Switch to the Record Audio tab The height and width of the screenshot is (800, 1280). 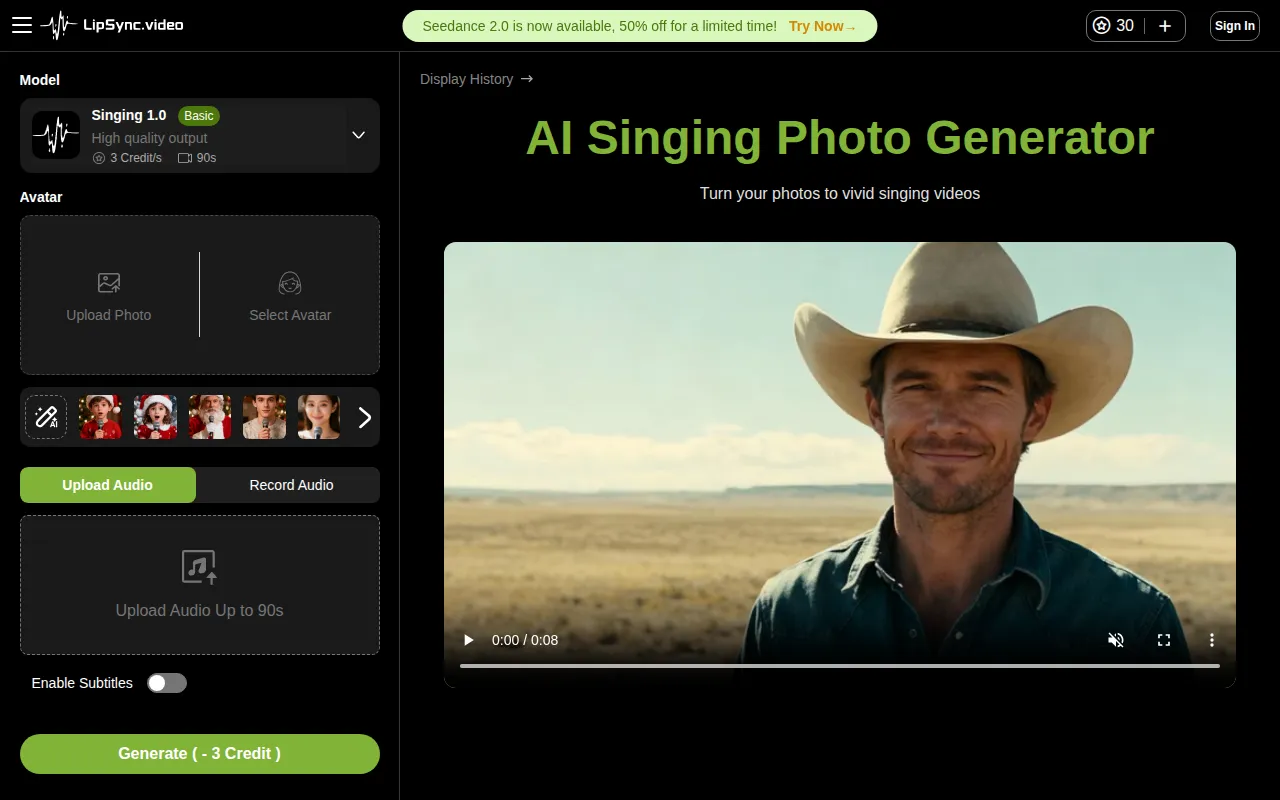pyautogui.click(x=291, y=485)
